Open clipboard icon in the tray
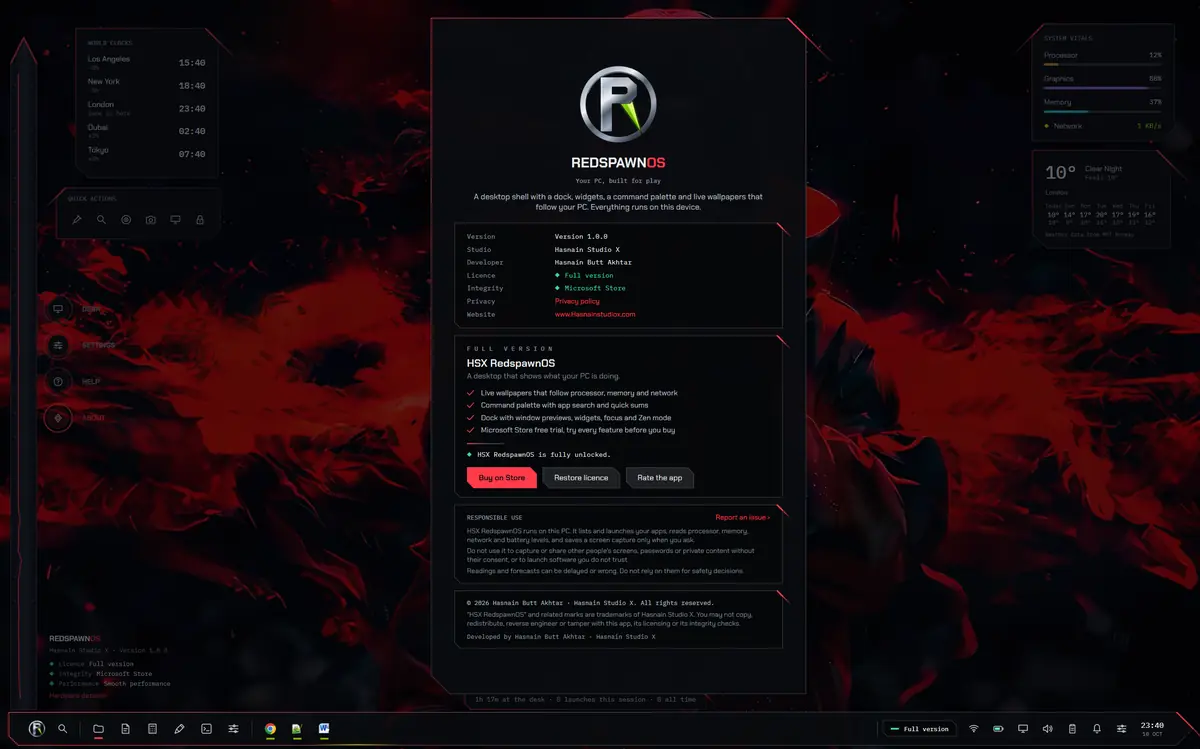1200x749 pixels. coord(1072,729)
